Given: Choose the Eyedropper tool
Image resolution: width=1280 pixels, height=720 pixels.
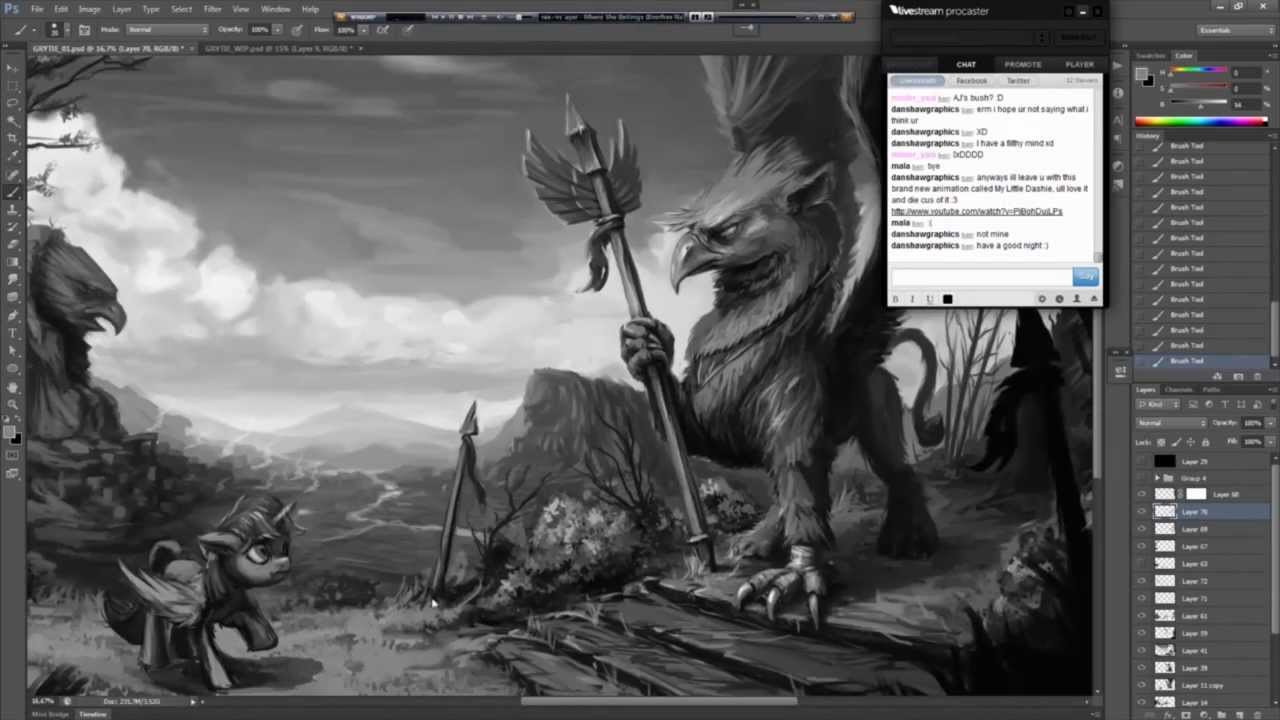Looking at the screenshot, I should coord(13,156).
